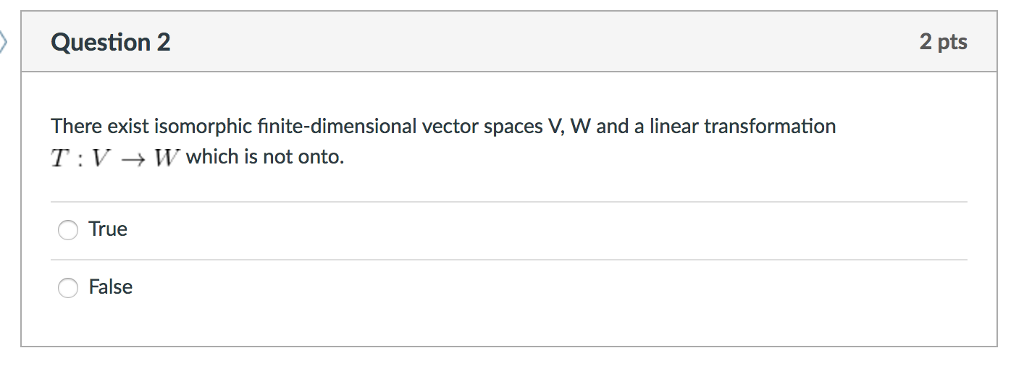Image resolution: width=1024 pixels, height=382 pixels.
Task: Select the False radio button
Action: pyautogui.click(x=68, y=288)
